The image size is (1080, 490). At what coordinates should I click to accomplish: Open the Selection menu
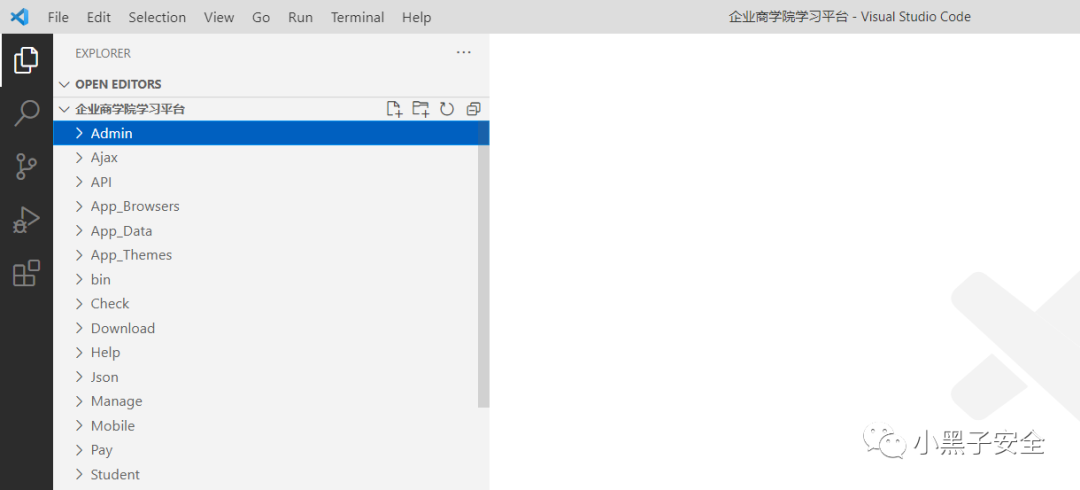pyautogui.click(x=157, y=17)
